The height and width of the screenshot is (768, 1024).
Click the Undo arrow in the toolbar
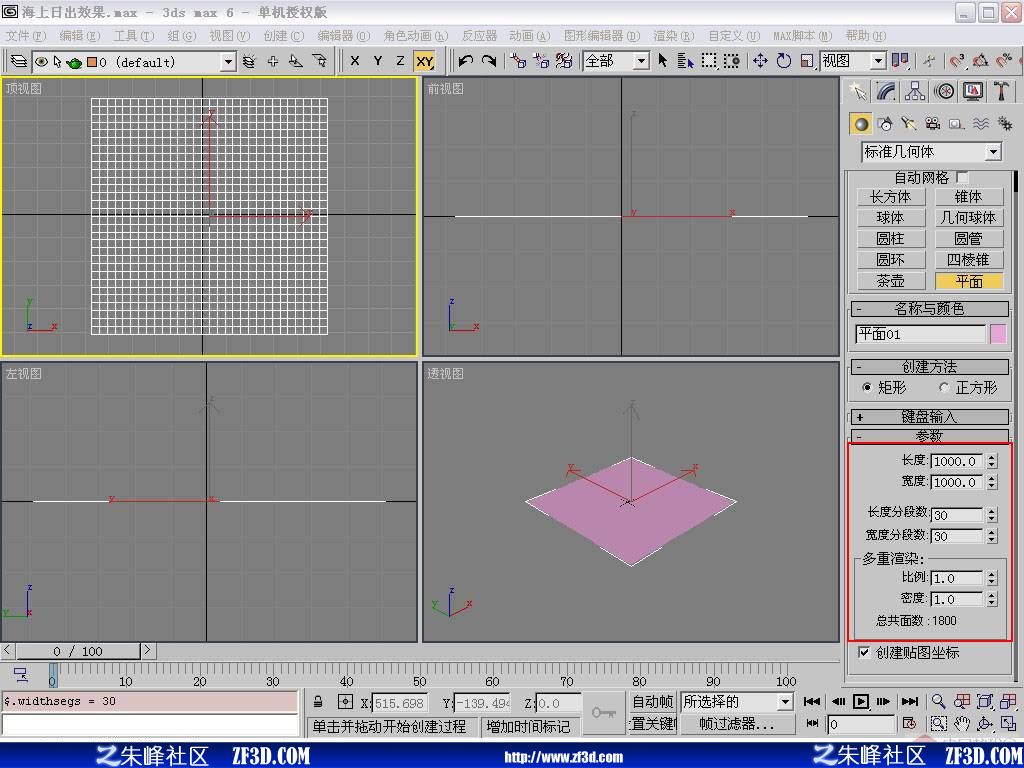point(466,61)
